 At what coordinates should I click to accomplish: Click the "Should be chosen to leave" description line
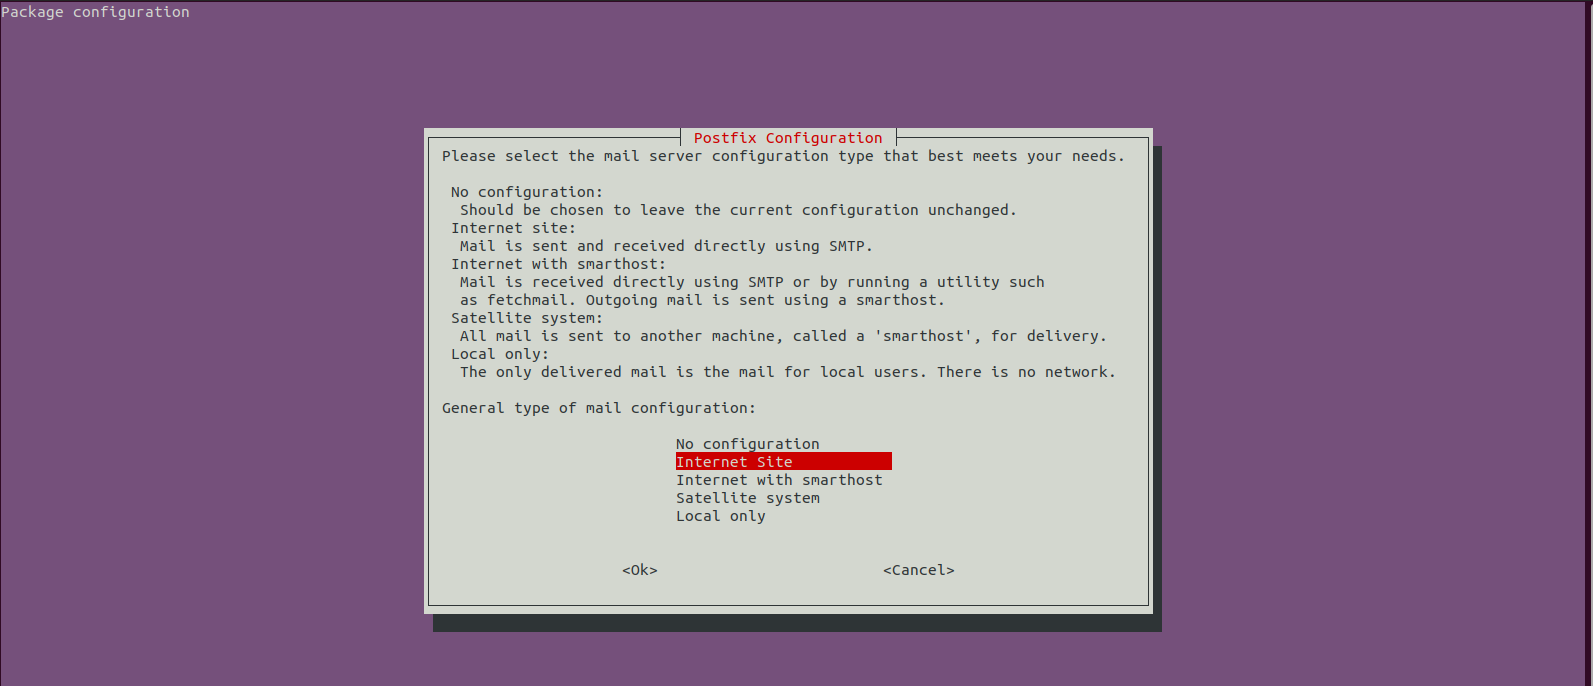738,210
